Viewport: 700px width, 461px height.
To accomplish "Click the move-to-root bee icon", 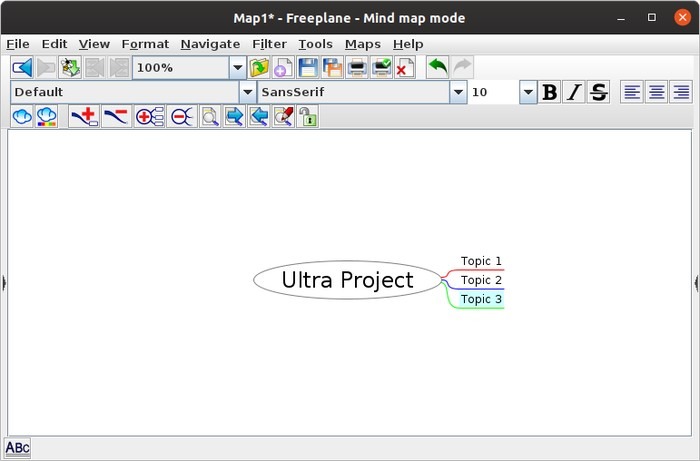I will coord(70,68).
